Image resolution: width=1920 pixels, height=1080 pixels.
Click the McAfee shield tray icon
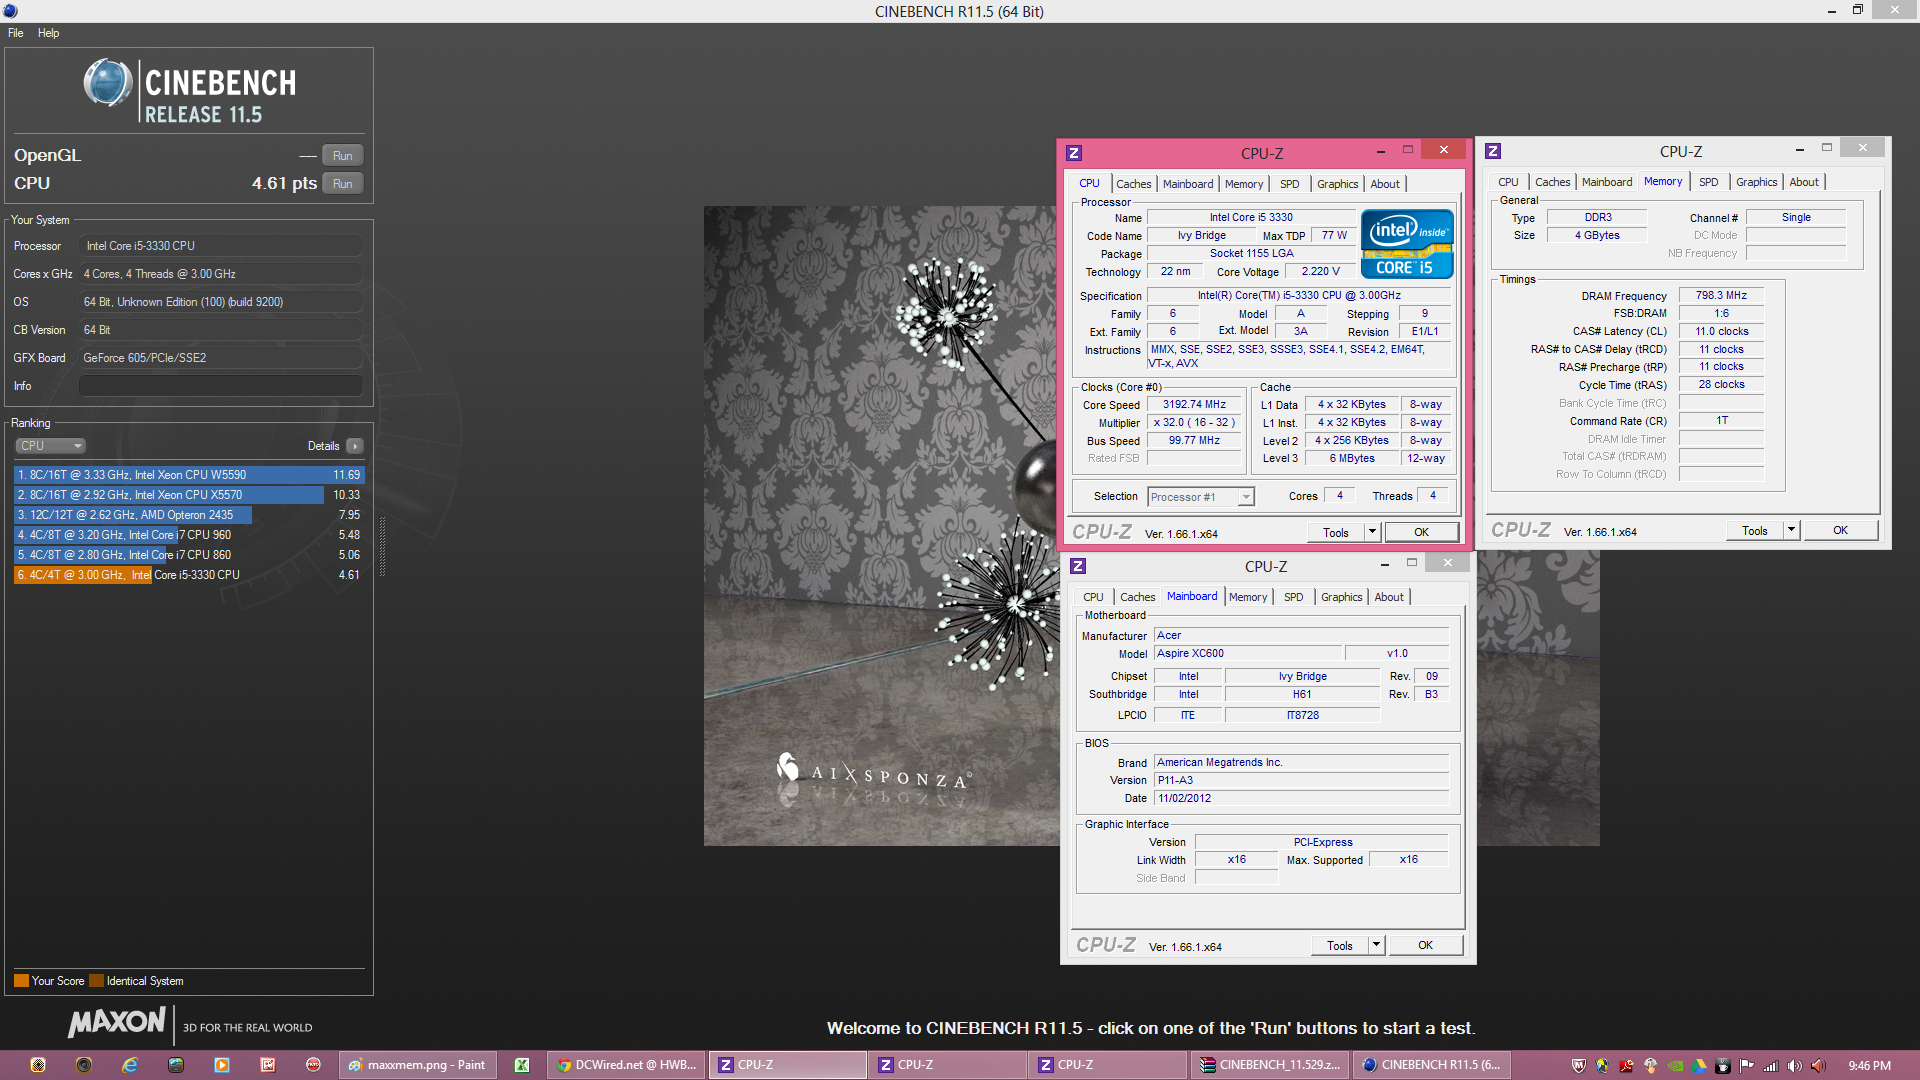1579,1066
